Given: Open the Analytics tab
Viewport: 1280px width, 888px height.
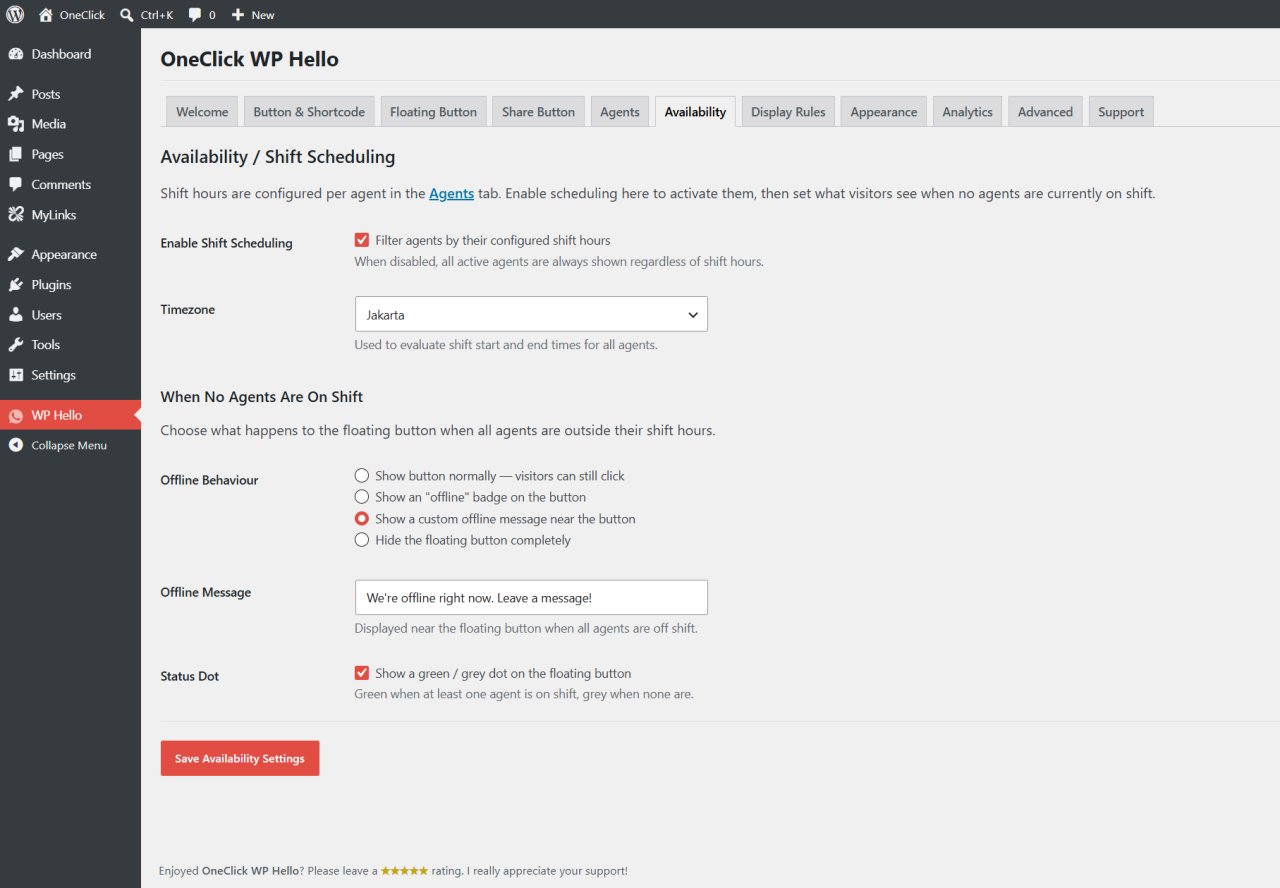Looking at the screenshot, I should 967,112.
